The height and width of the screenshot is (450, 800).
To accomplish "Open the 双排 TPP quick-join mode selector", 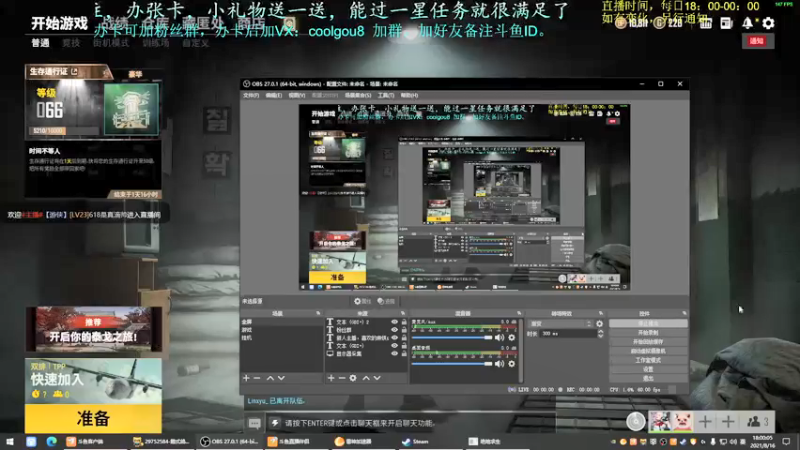I will point(93,381).
